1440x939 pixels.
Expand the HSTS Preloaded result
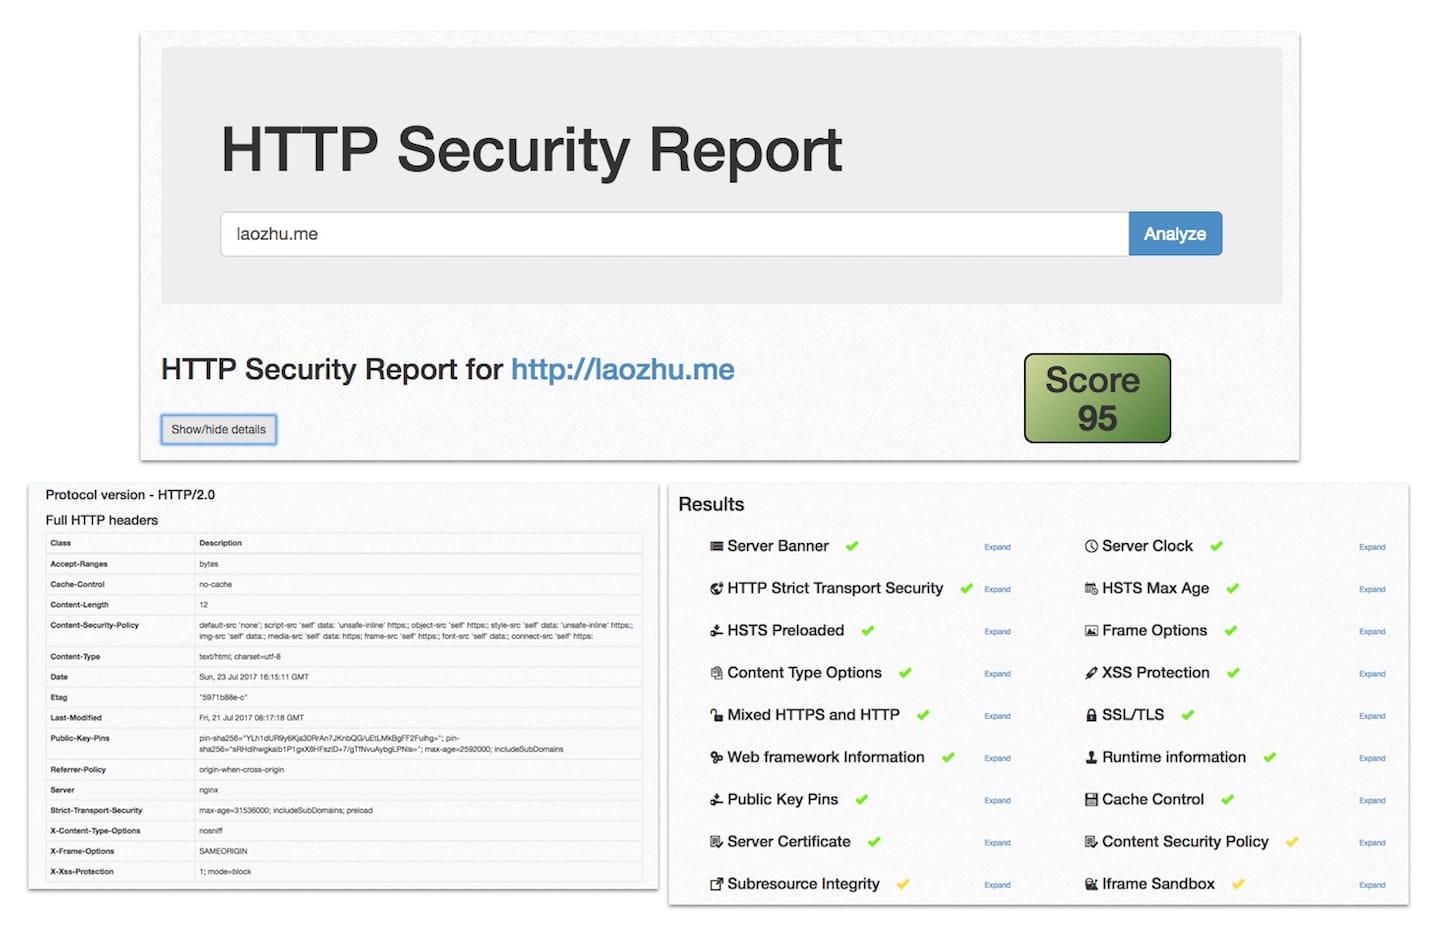[996, 631]
